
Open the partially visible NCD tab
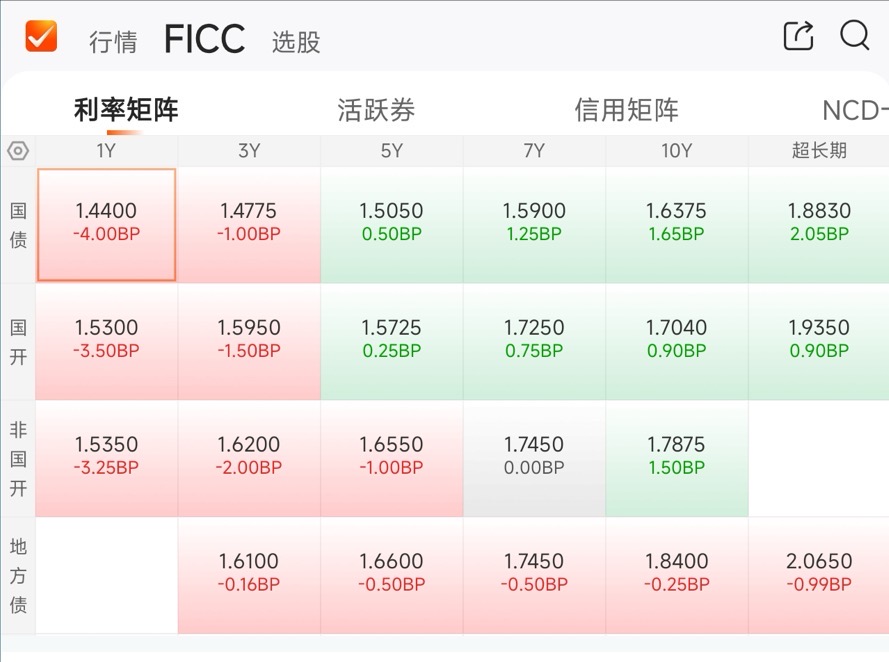click(x=855, y=111)
